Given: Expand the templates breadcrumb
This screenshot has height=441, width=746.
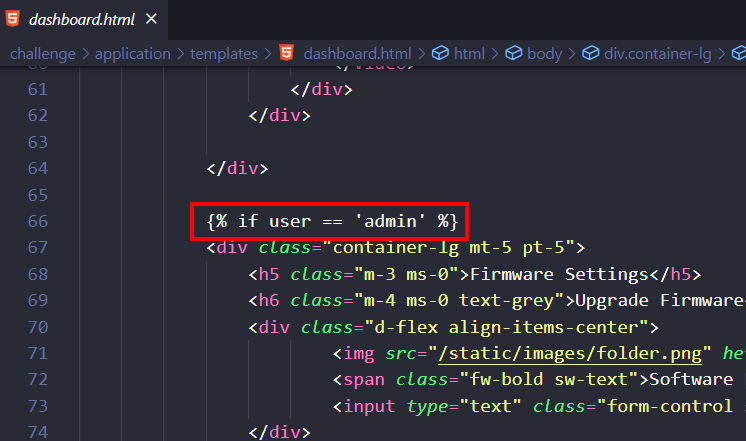Looking at the screenshot, I should pos(226,54).
